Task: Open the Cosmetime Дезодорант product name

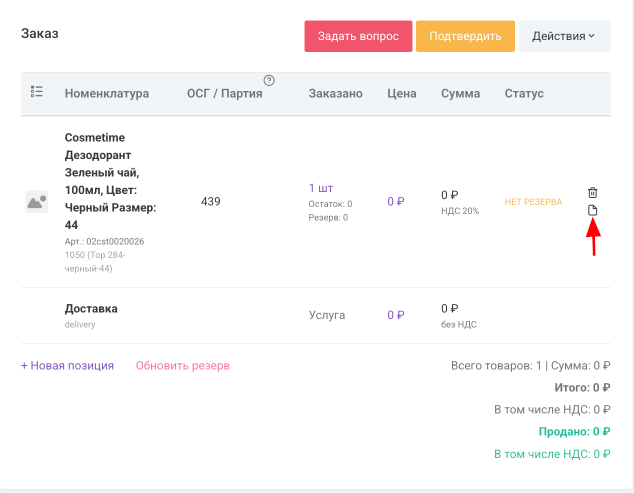Action: coord(110,181)
